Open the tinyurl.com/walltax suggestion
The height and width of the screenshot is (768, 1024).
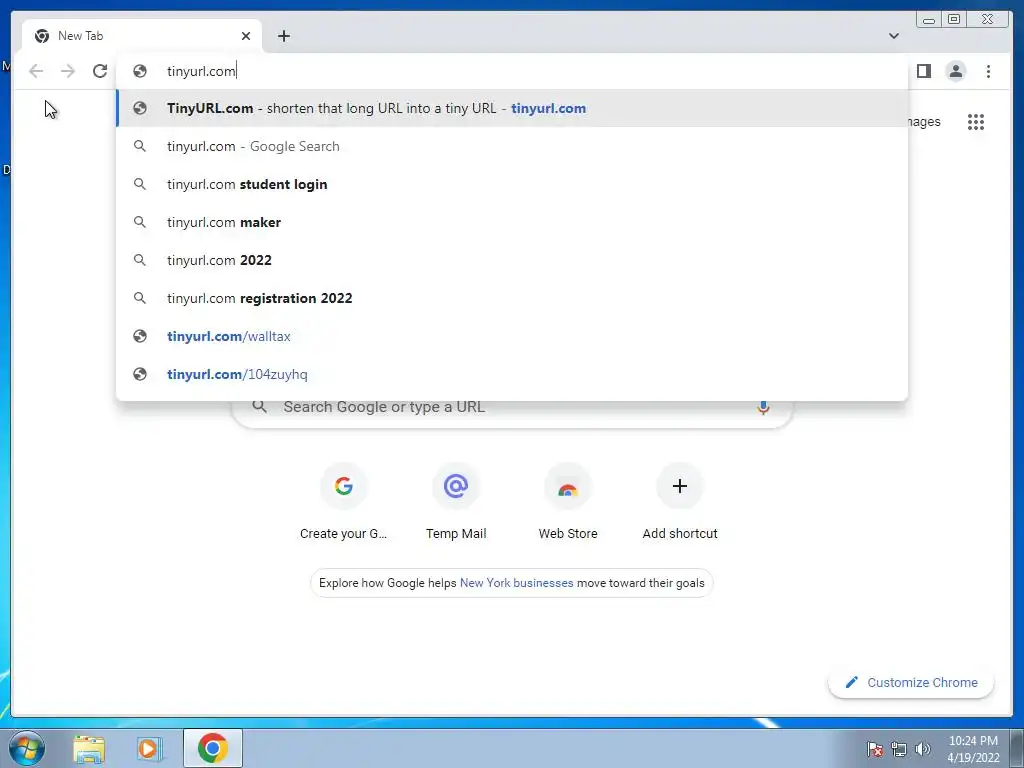512,336
